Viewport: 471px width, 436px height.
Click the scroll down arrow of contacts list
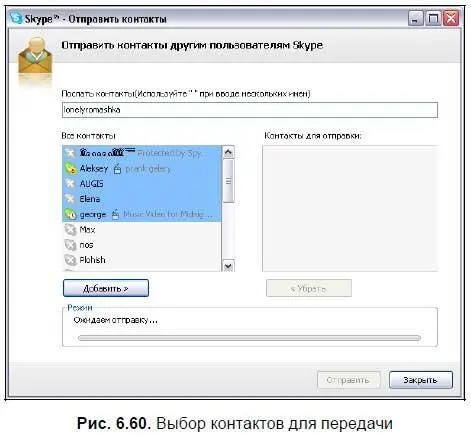click(x=228, y=266)
